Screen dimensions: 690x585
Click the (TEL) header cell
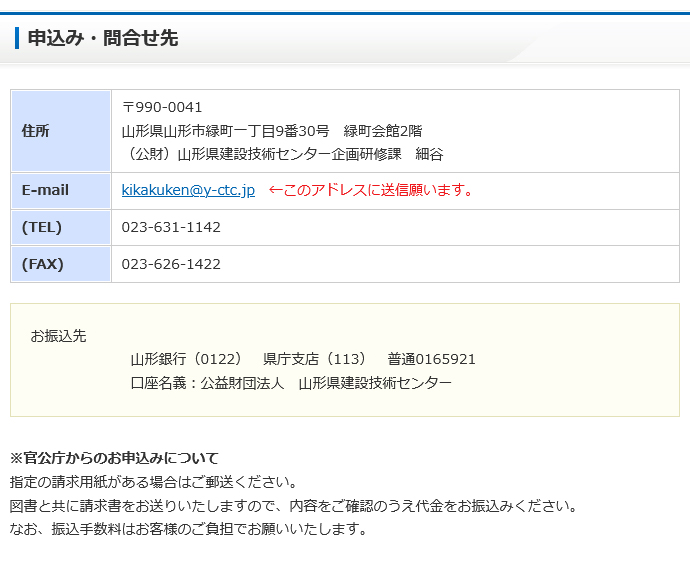tap(61, 227)
